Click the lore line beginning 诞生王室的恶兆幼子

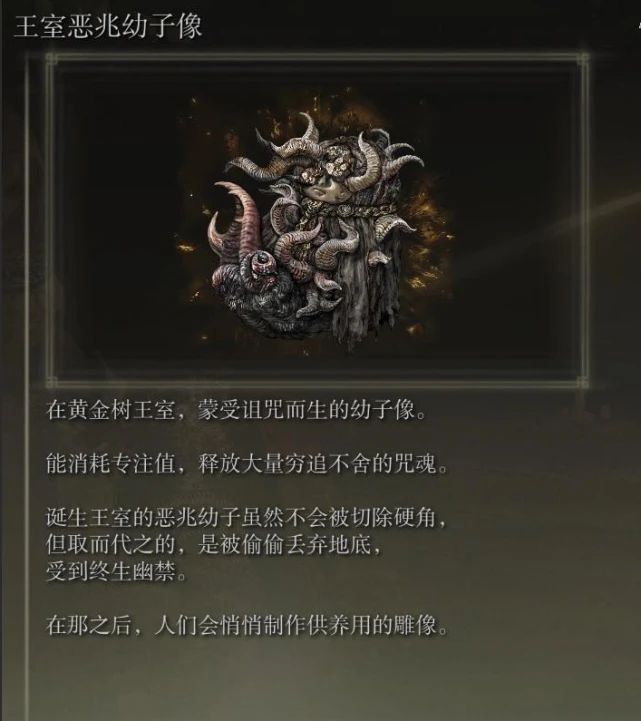(246, 518)
